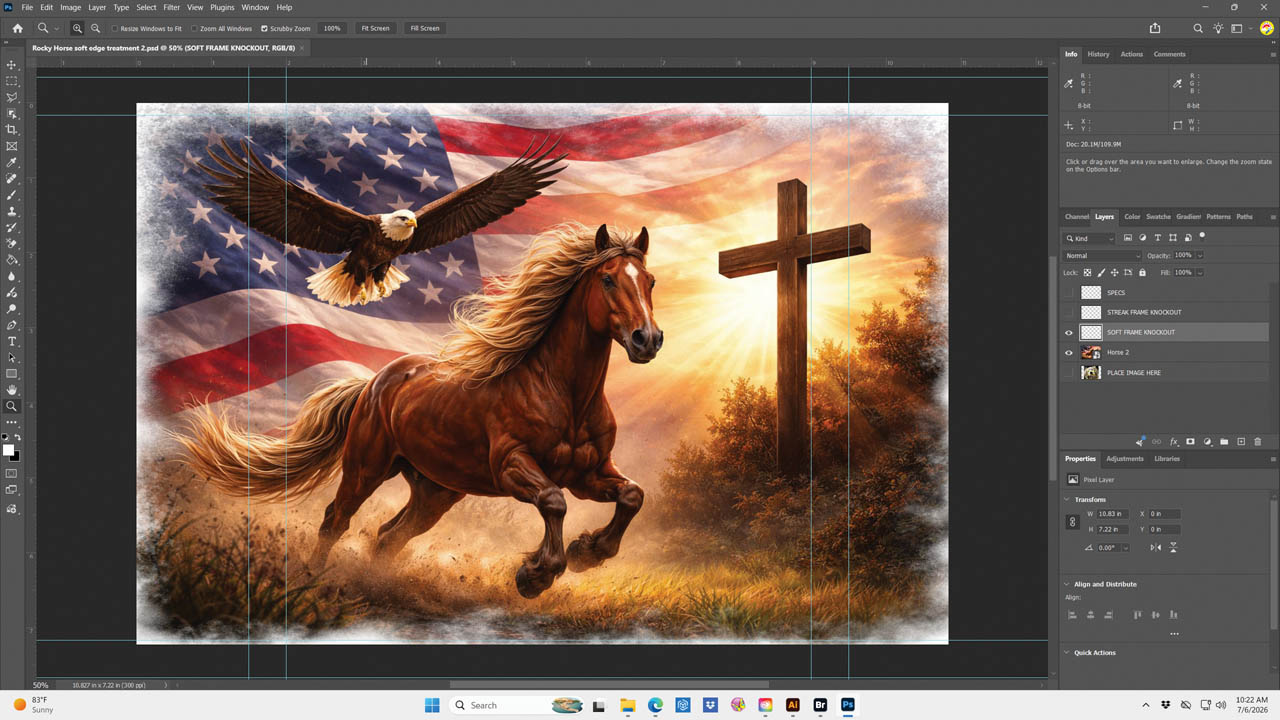The height and width of the screenshot is (720, 1280).
Task: Click the Fill Screen button
Action: [x=424, y=28]
